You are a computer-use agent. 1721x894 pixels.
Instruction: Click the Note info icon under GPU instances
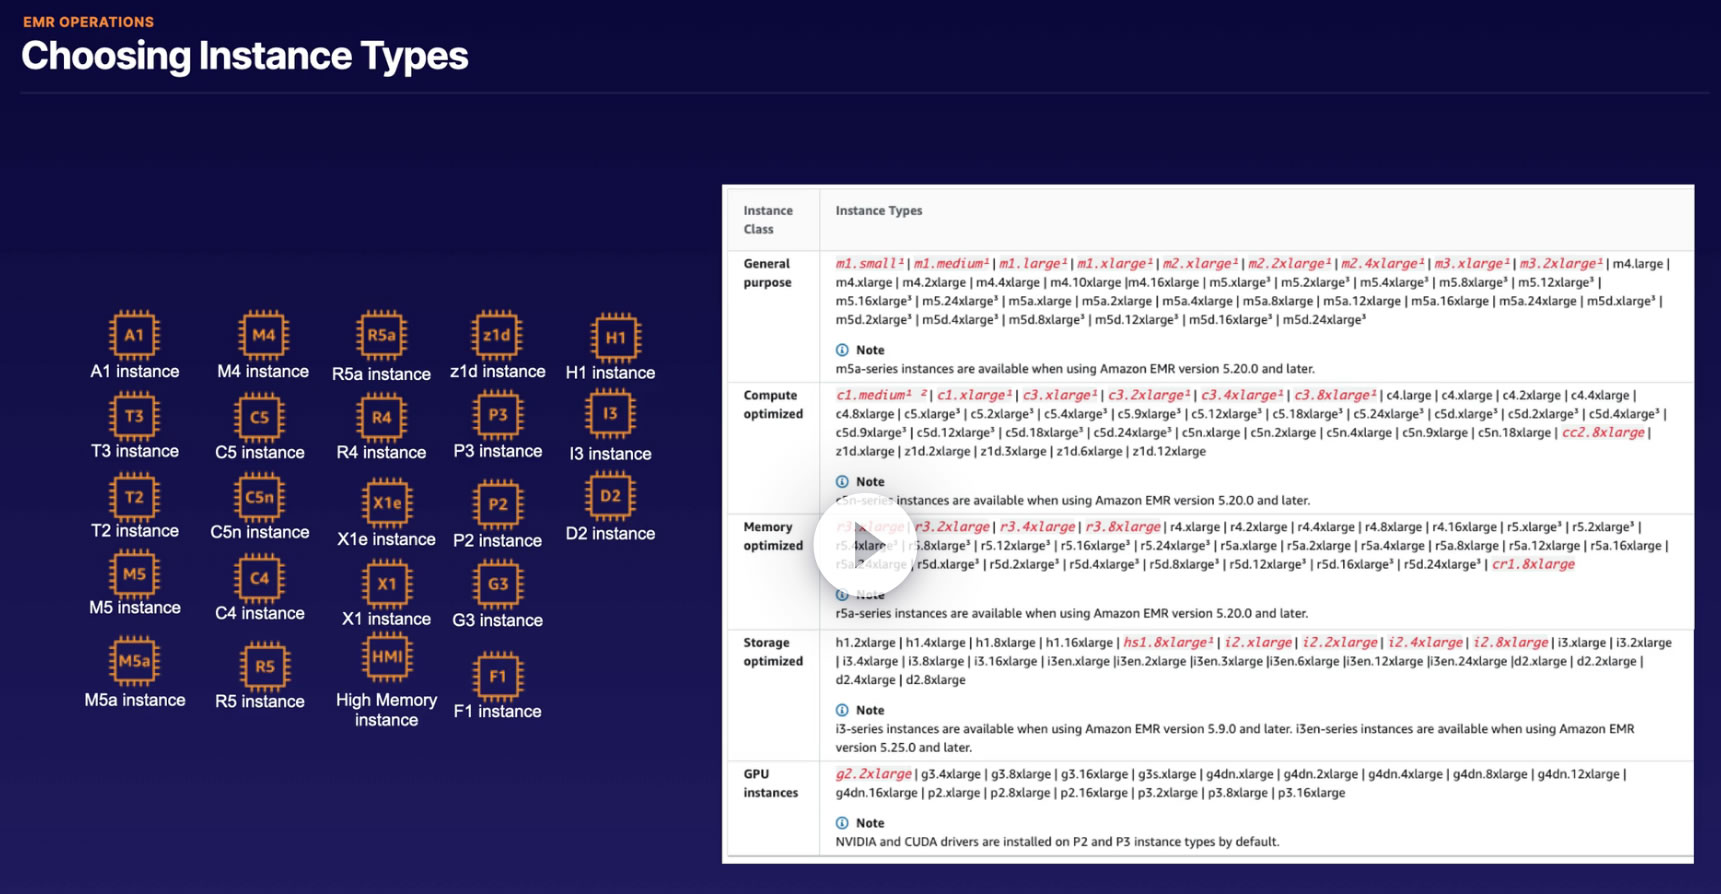pos(842,823)
